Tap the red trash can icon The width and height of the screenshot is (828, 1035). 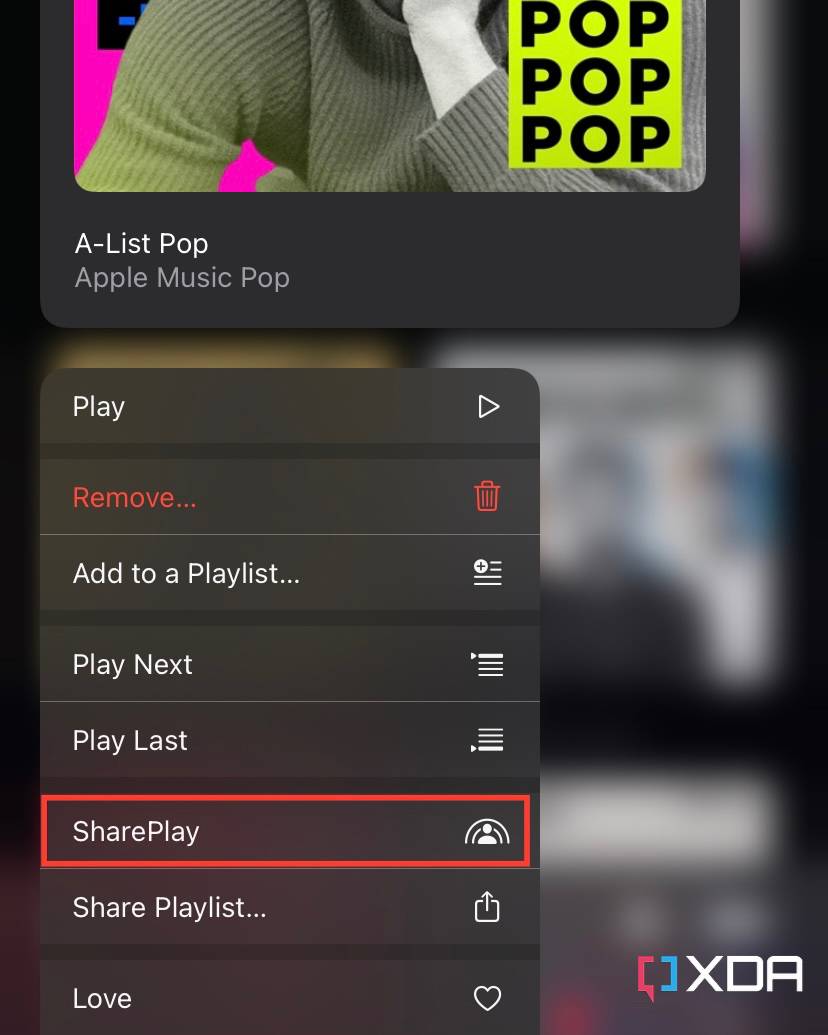click(x=487, y=496)
